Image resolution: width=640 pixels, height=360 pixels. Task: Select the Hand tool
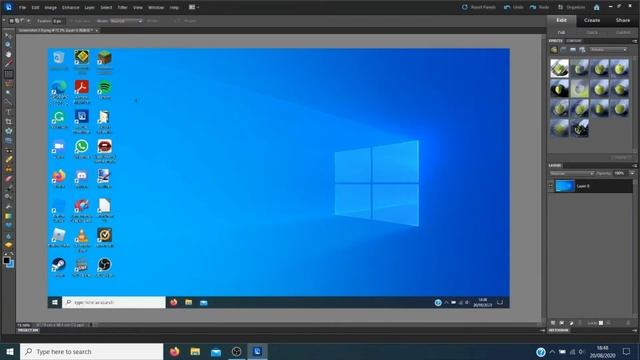click(8, 54)
